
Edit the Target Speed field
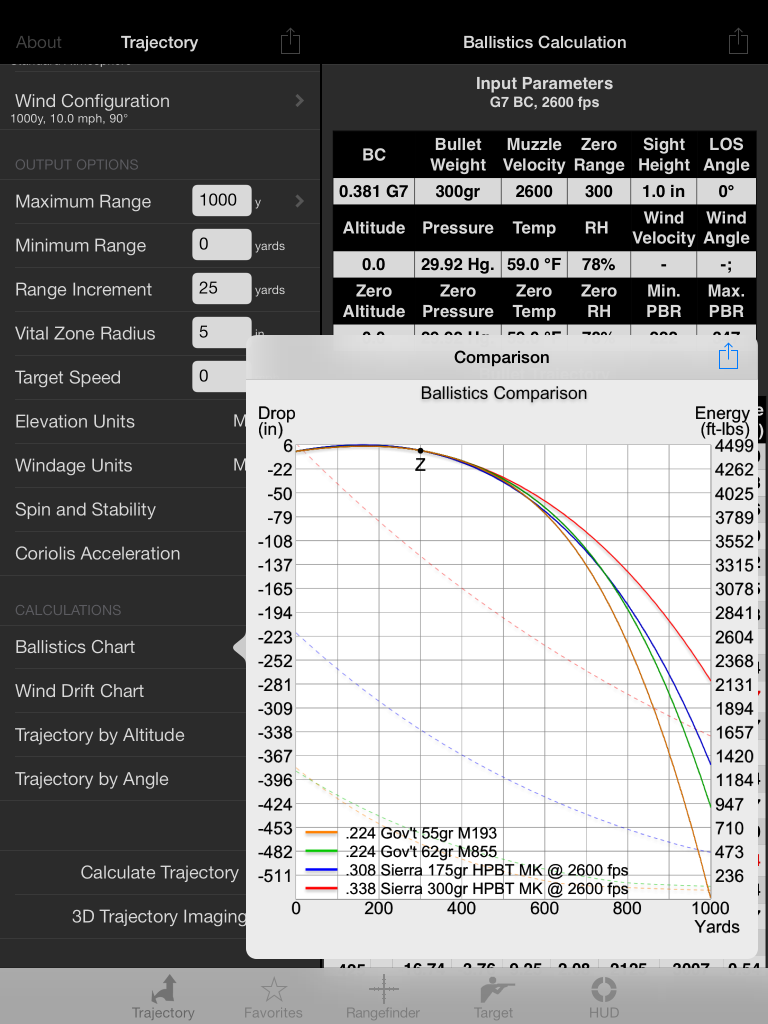[x=219, y=377]
